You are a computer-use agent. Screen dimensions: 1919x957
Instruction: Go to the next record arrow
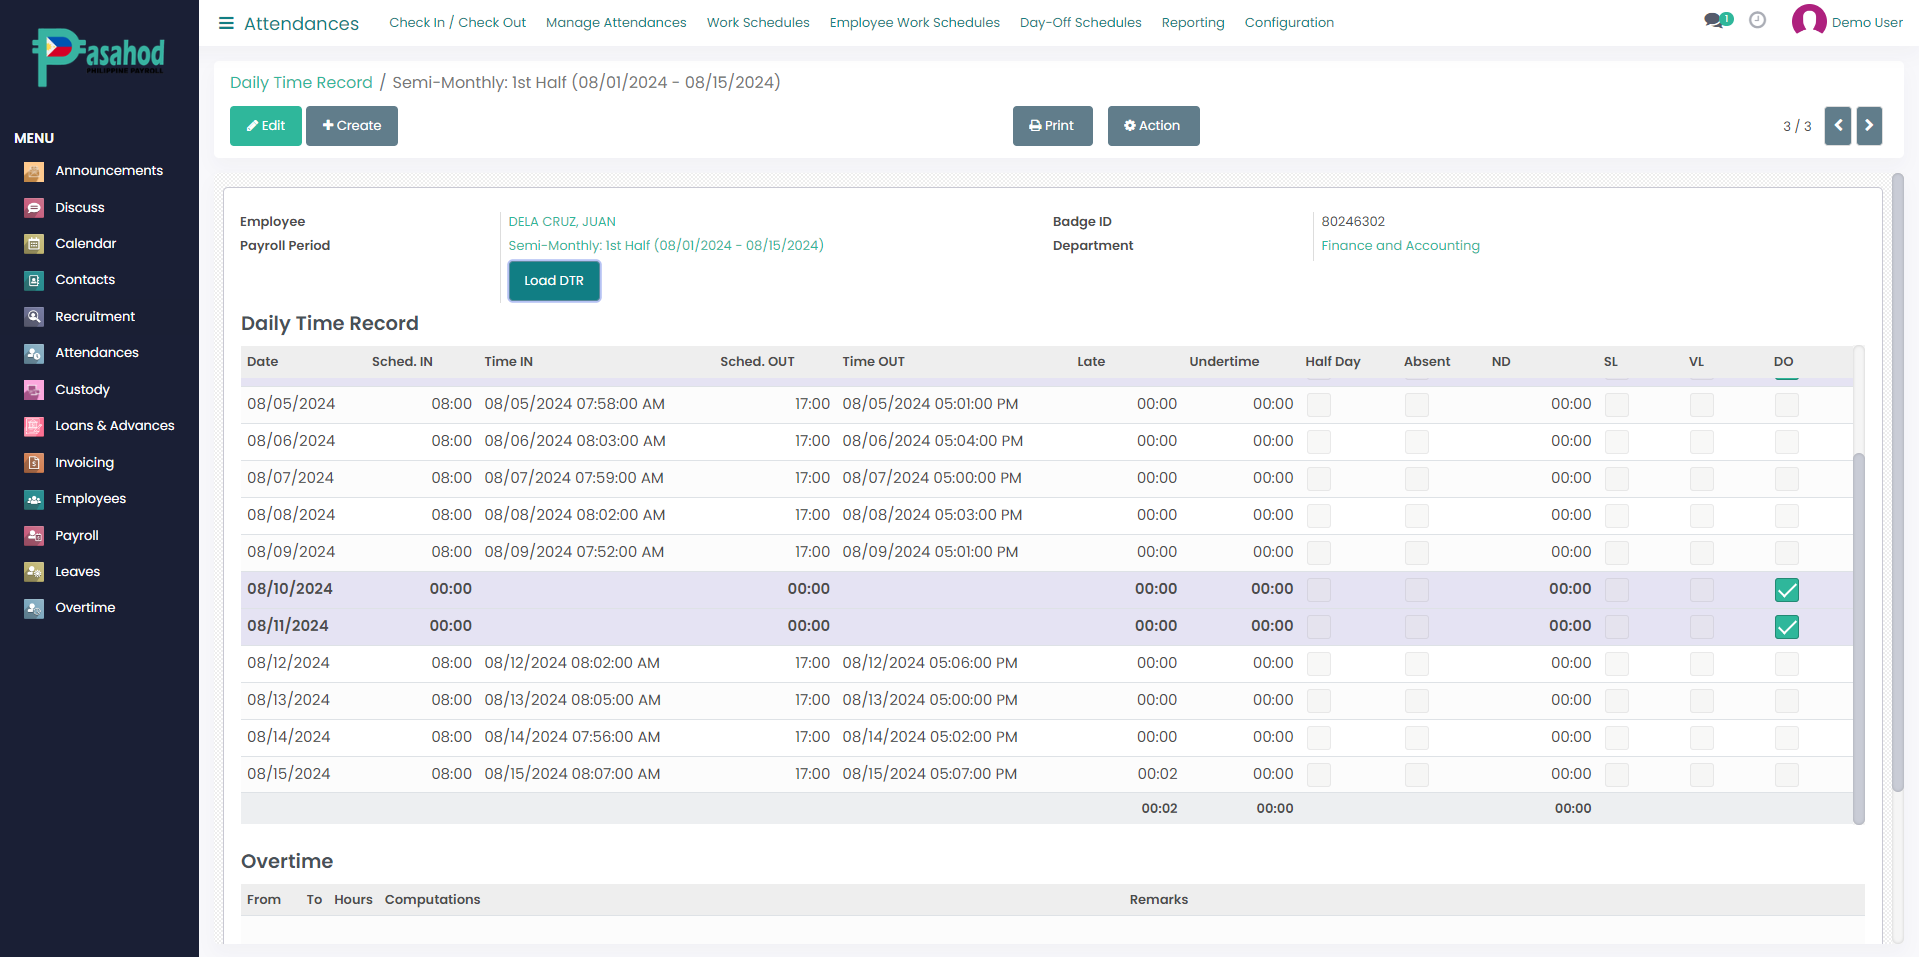click(x=1869, y=126)
